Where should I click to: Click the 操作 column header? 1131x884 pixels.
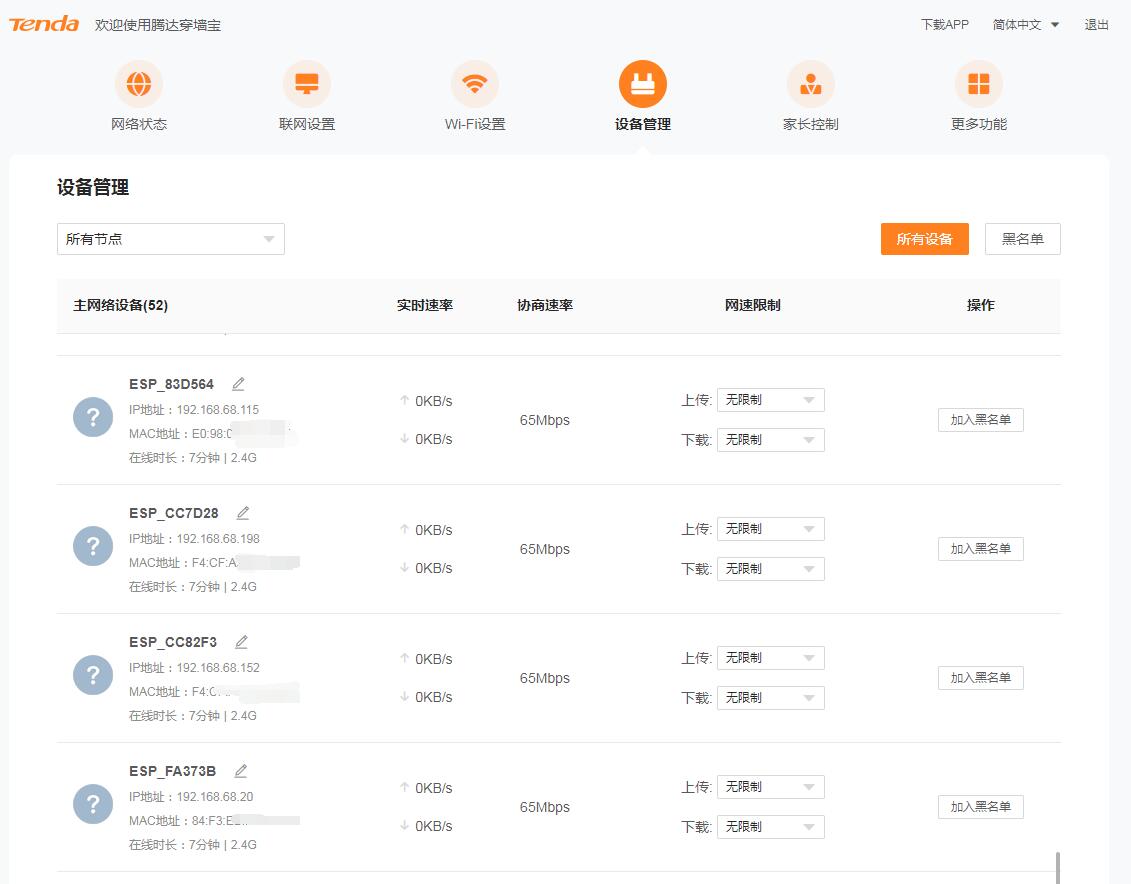point(981,305)
